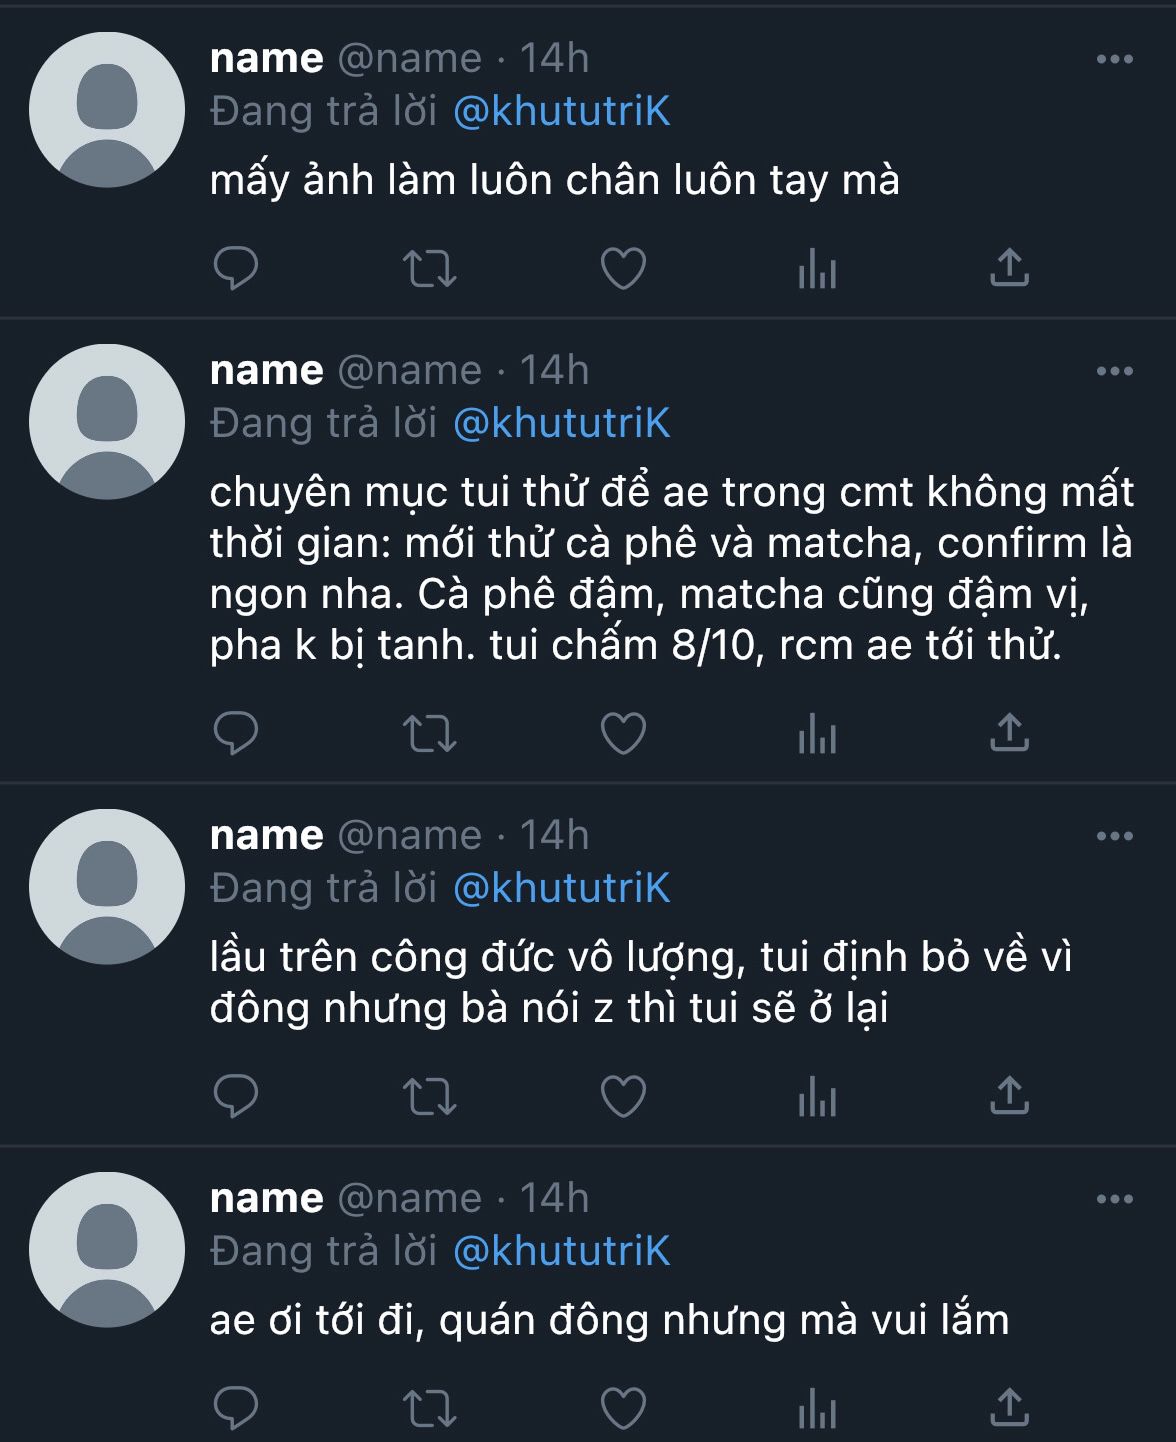Share the 'mấy ảnh làm luôn chân' tweet
Screen dimensions: 1176x1442
pos(1009,267)
